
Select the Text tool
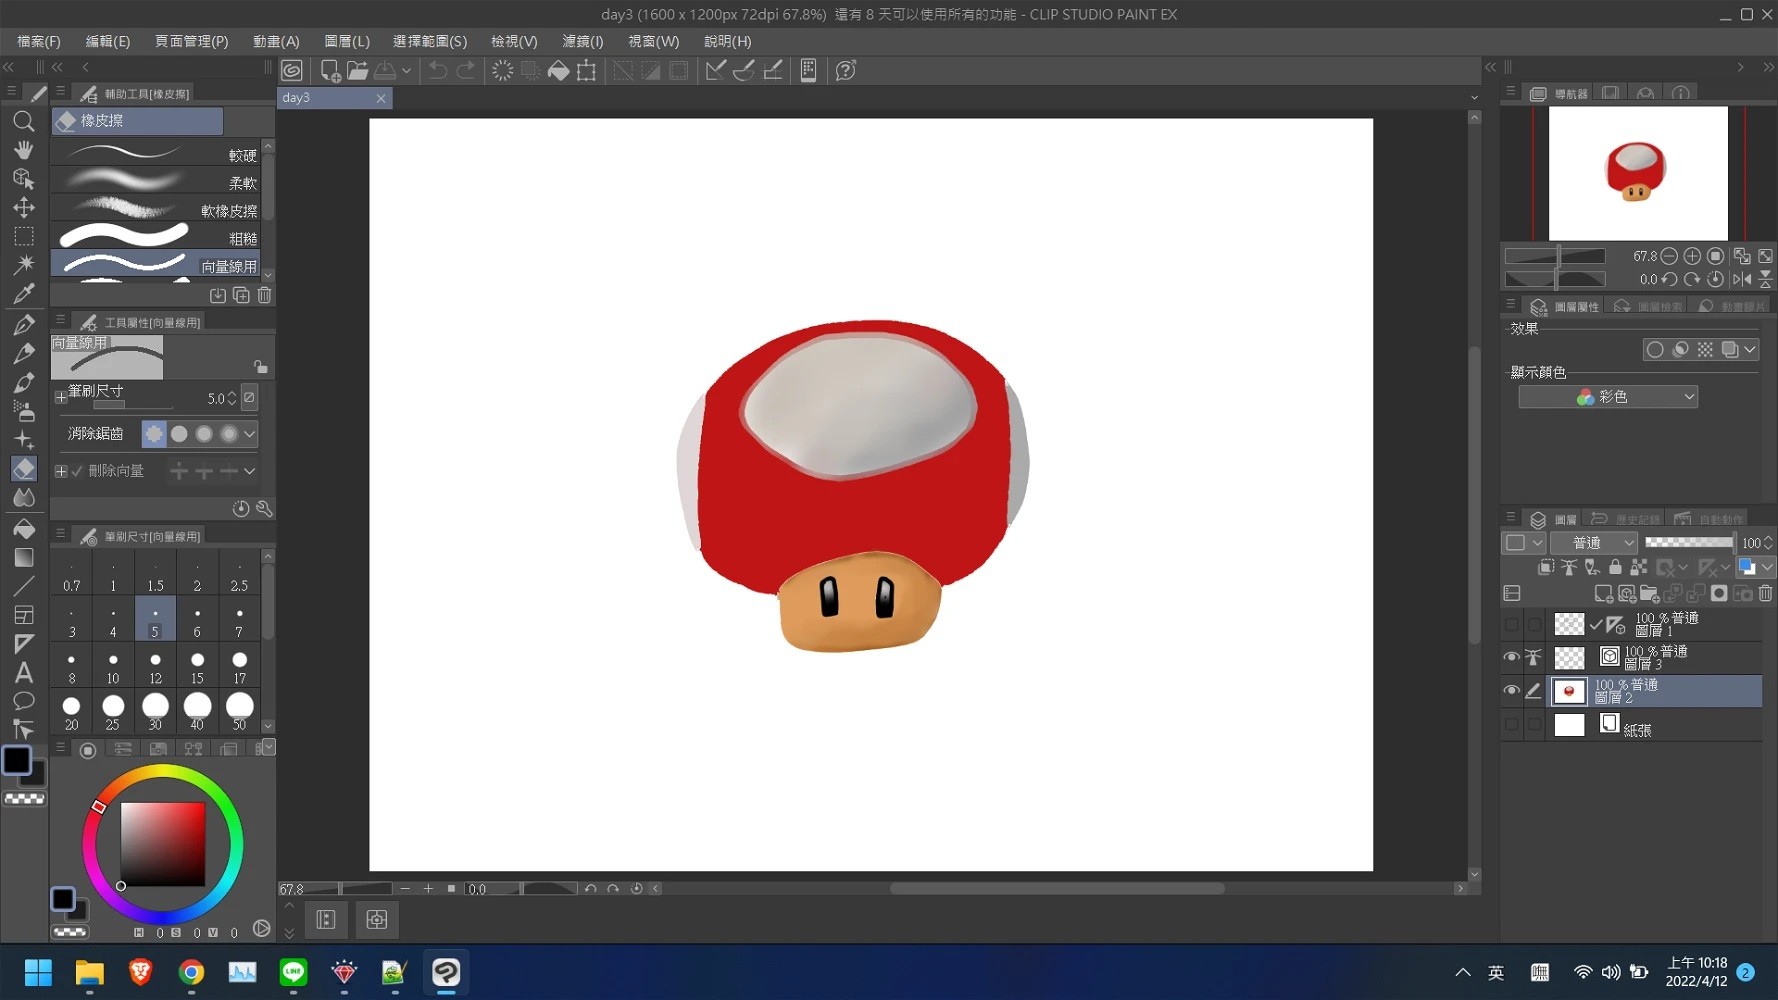24,672
